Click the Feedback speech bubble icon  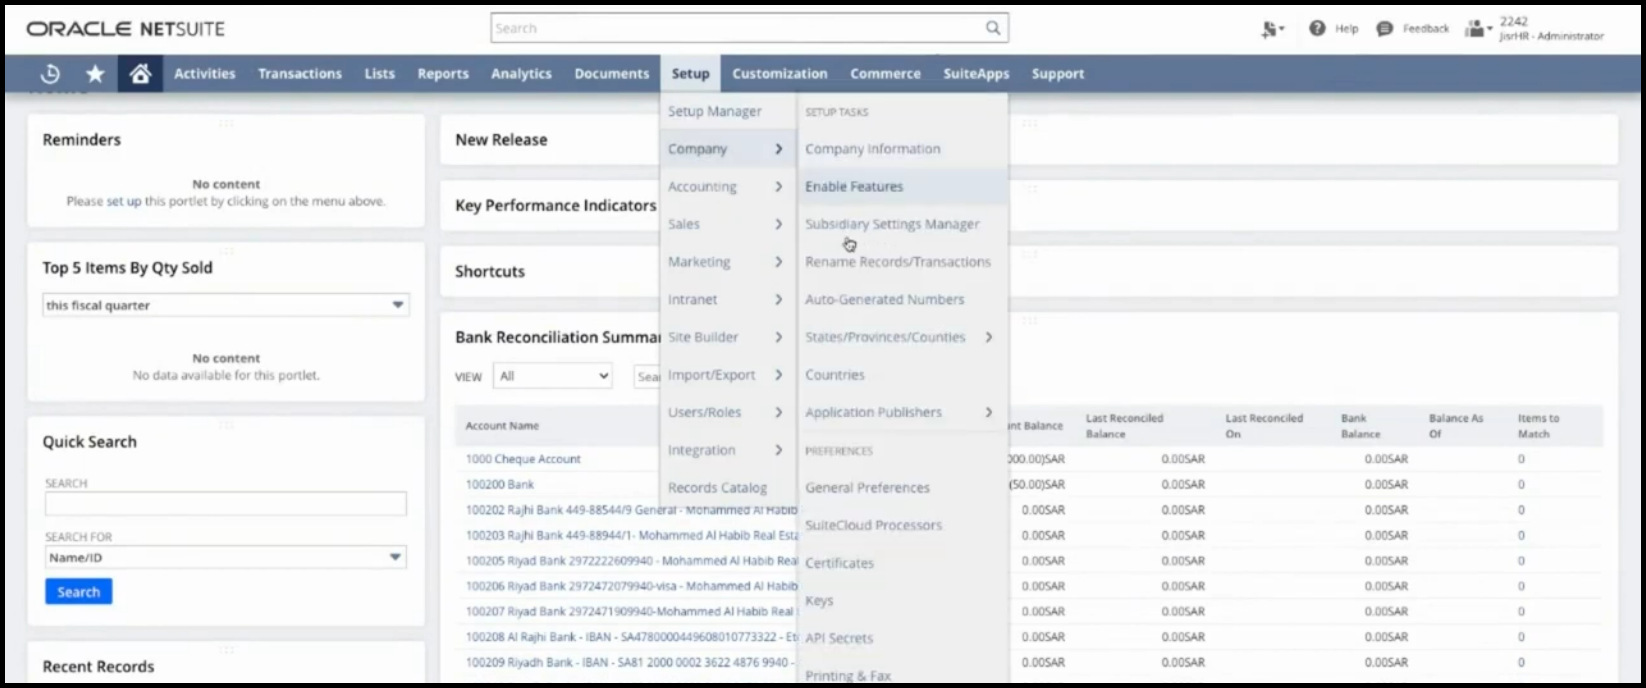[1384, 29]
